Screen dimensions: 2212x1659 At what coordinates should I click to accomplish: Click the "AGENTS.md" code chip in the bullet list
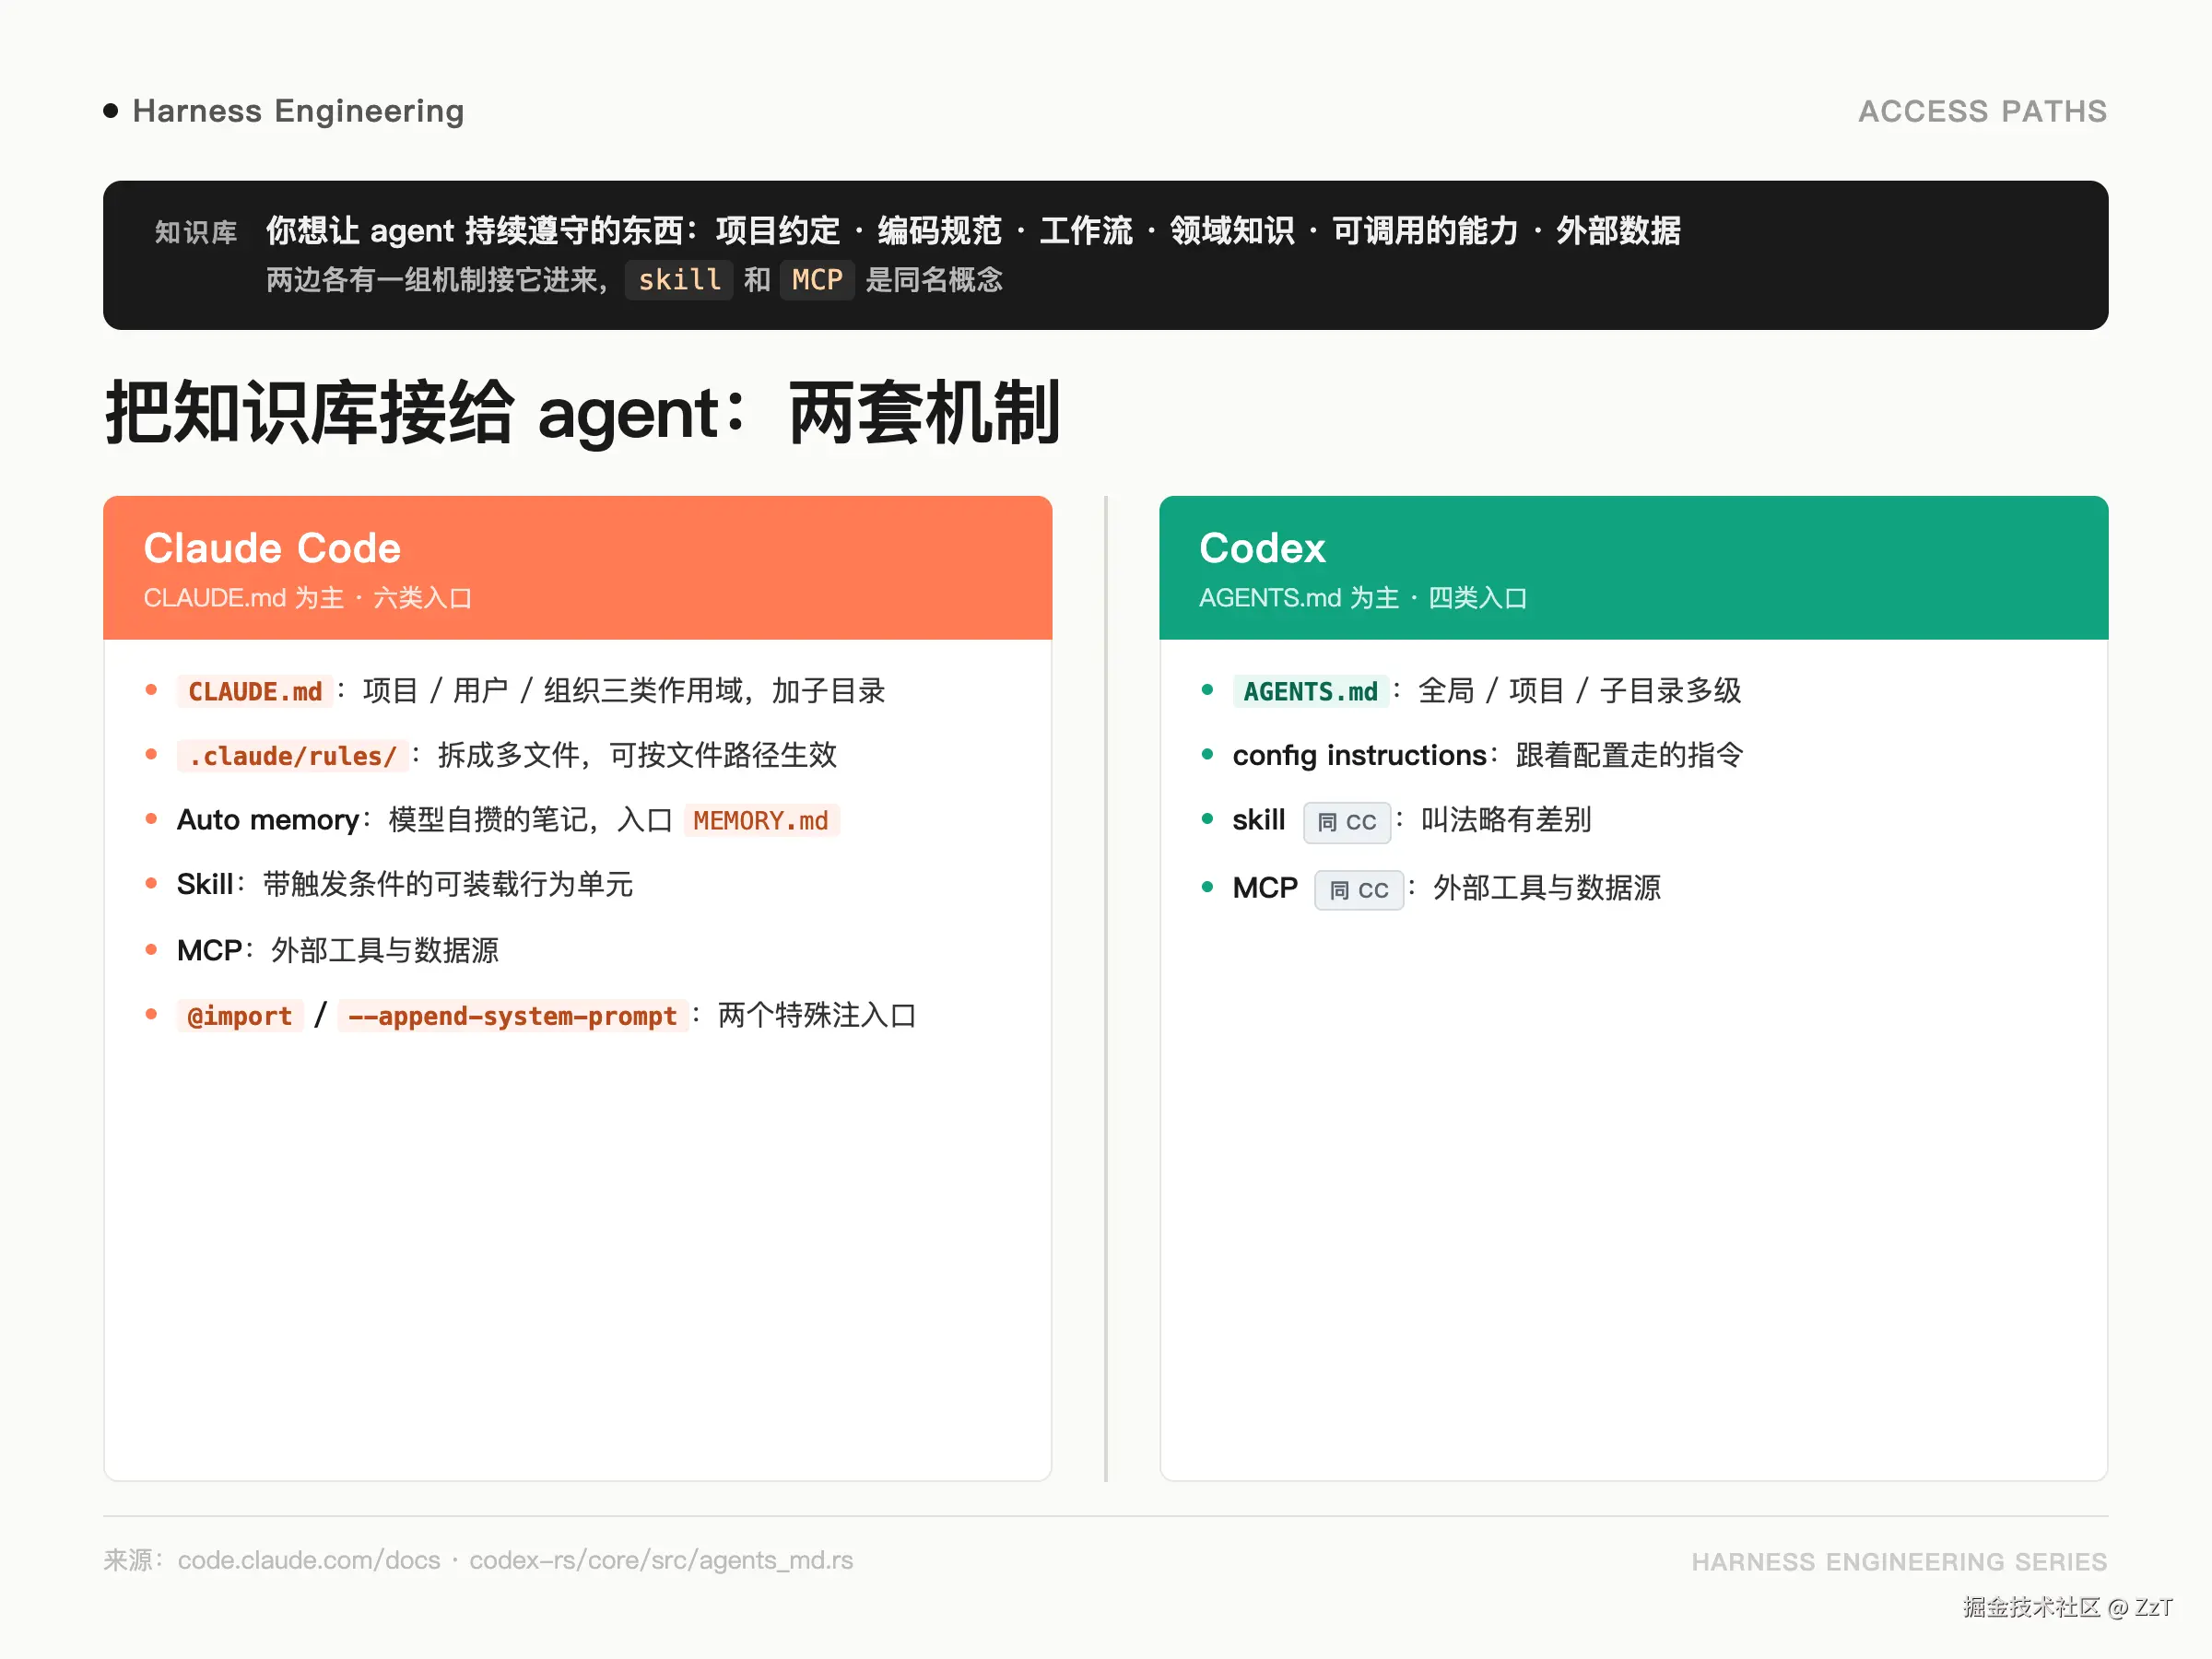click(1311, 691)
